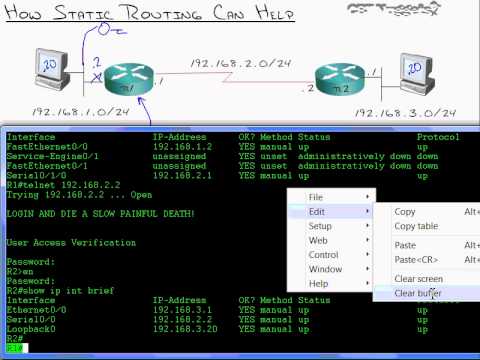Click the 192.168.3.1 address value
The height and width of the screenshot is (360, 480).
pos(182,310)
